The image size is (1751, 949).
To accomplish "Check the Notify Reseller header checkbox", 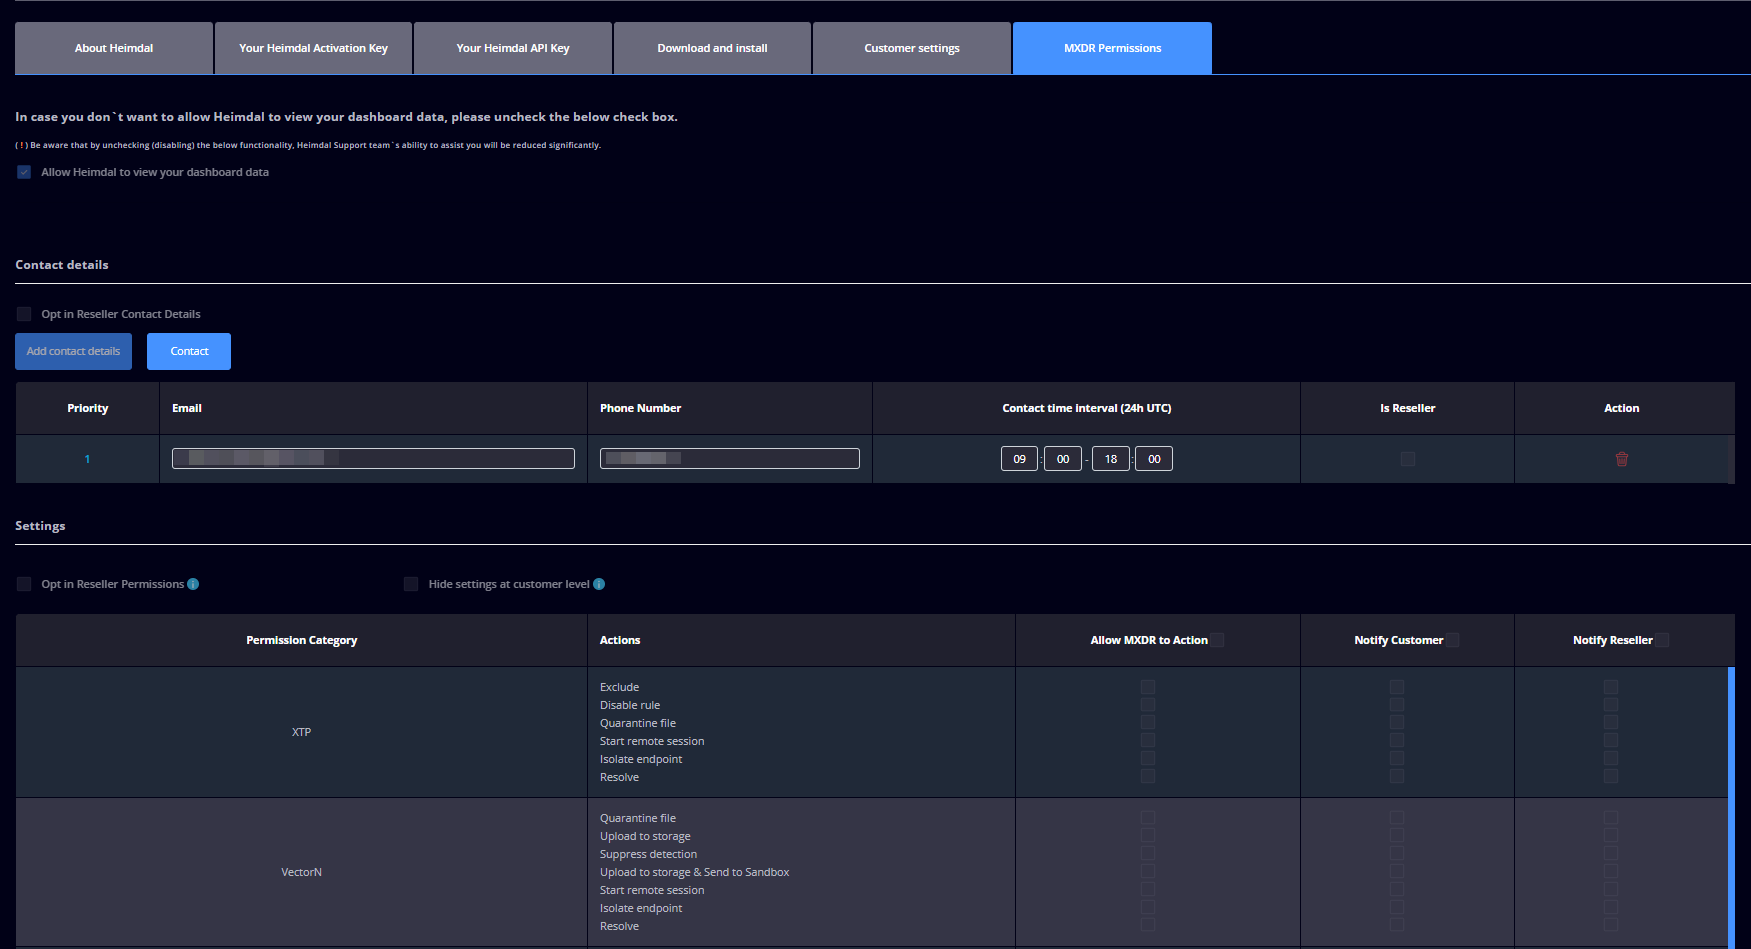I will pos(1662,640).
